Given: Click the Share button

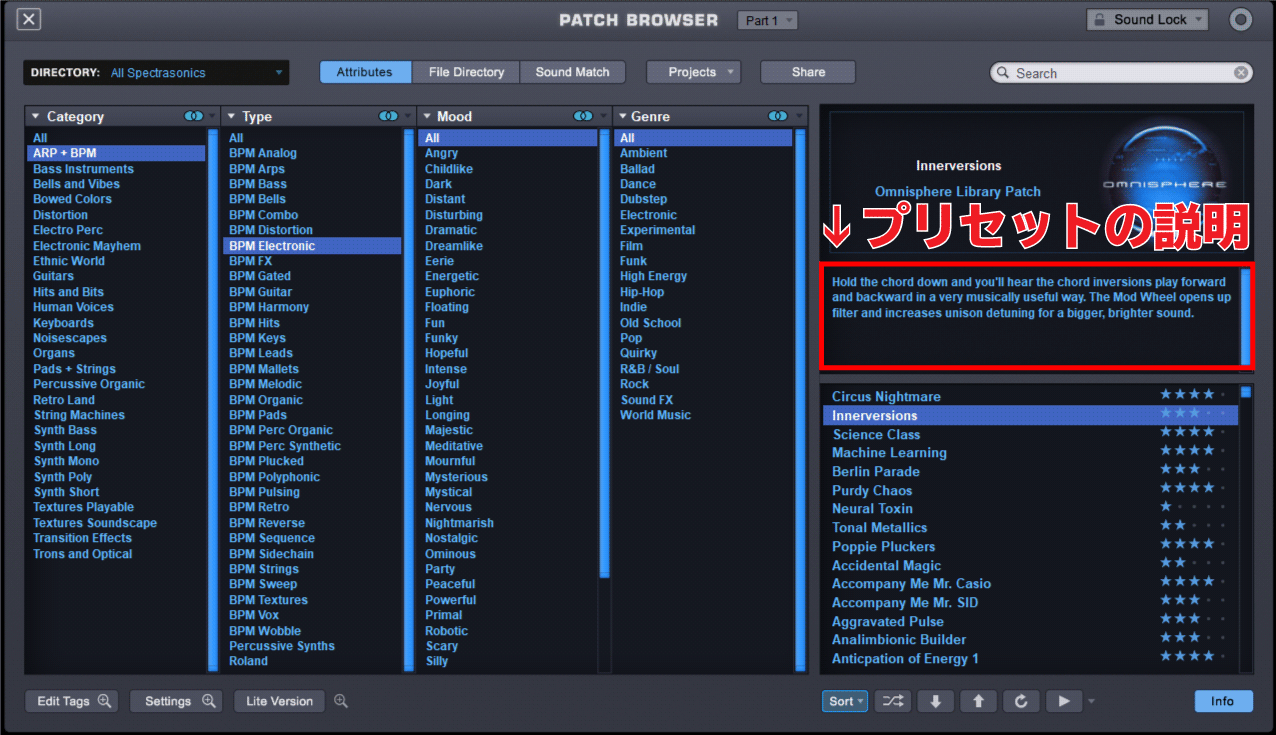Looking at the screenshot, I should click(x=808, y=72).
